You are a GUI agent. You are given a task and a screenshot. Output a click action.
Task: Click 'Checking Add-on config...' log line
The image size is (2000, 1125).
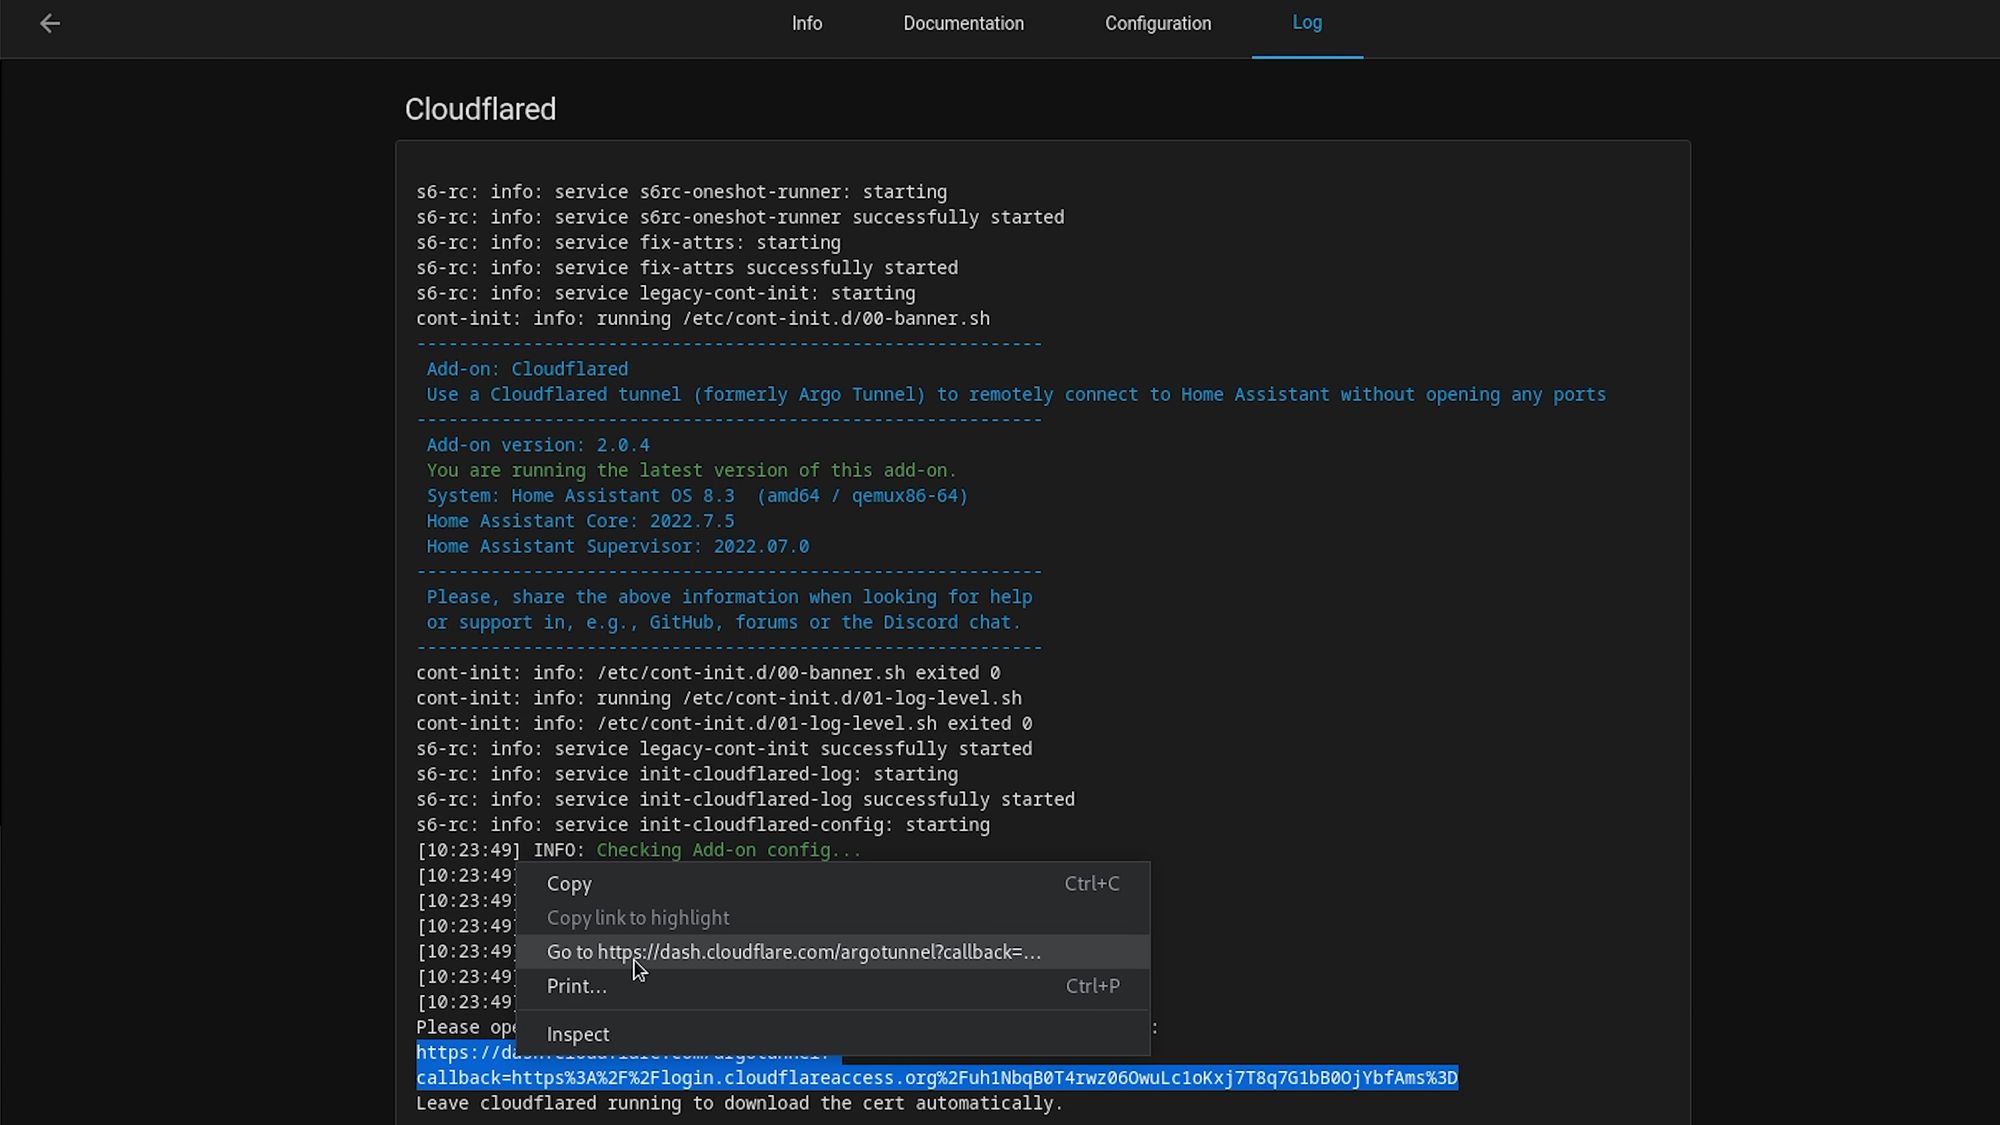point(639,850)
